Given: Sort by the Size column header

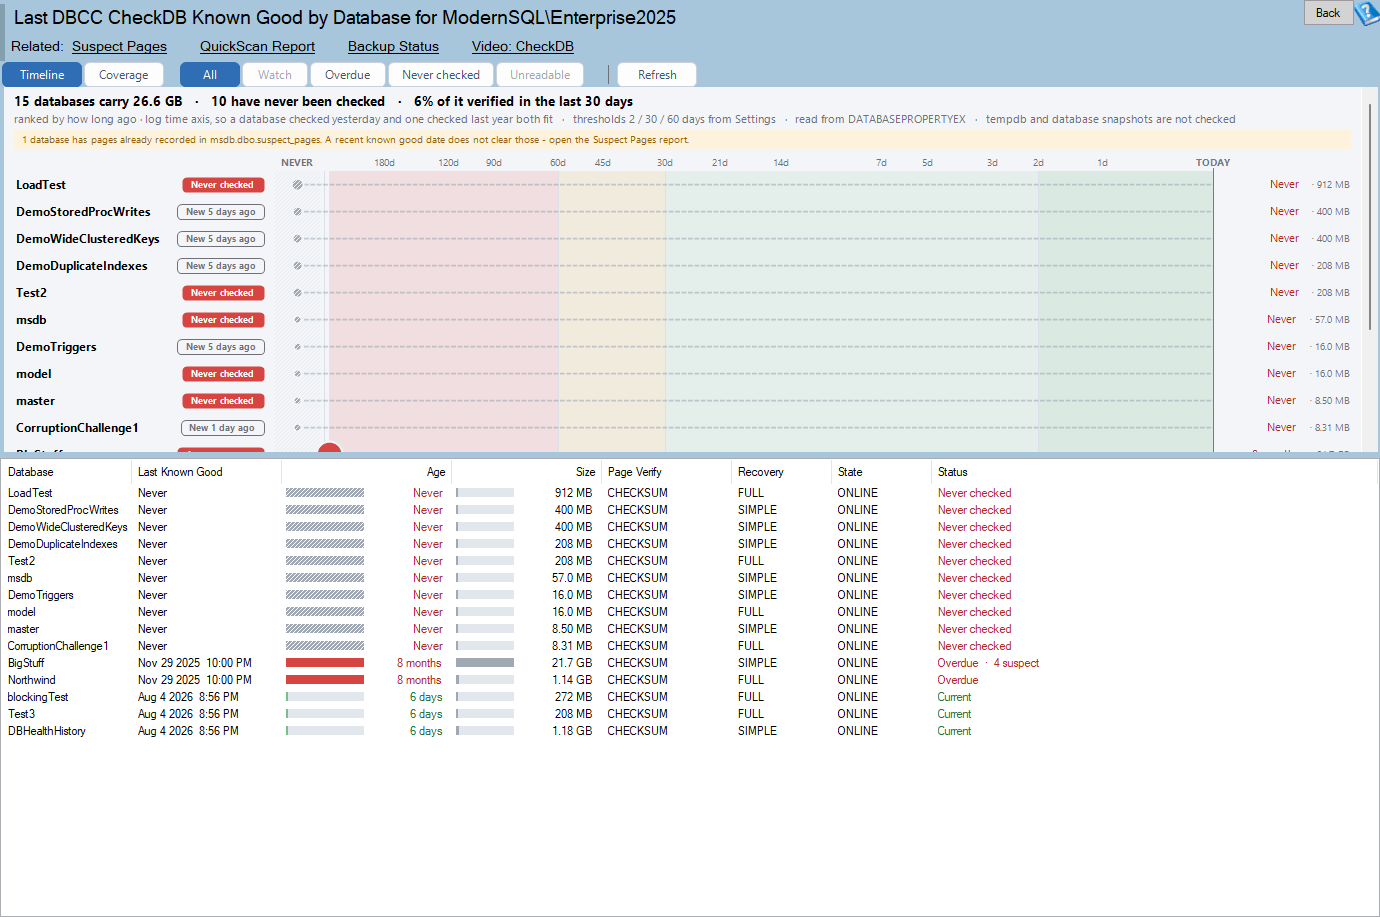Looking at the screenshot, I should 526,472.
